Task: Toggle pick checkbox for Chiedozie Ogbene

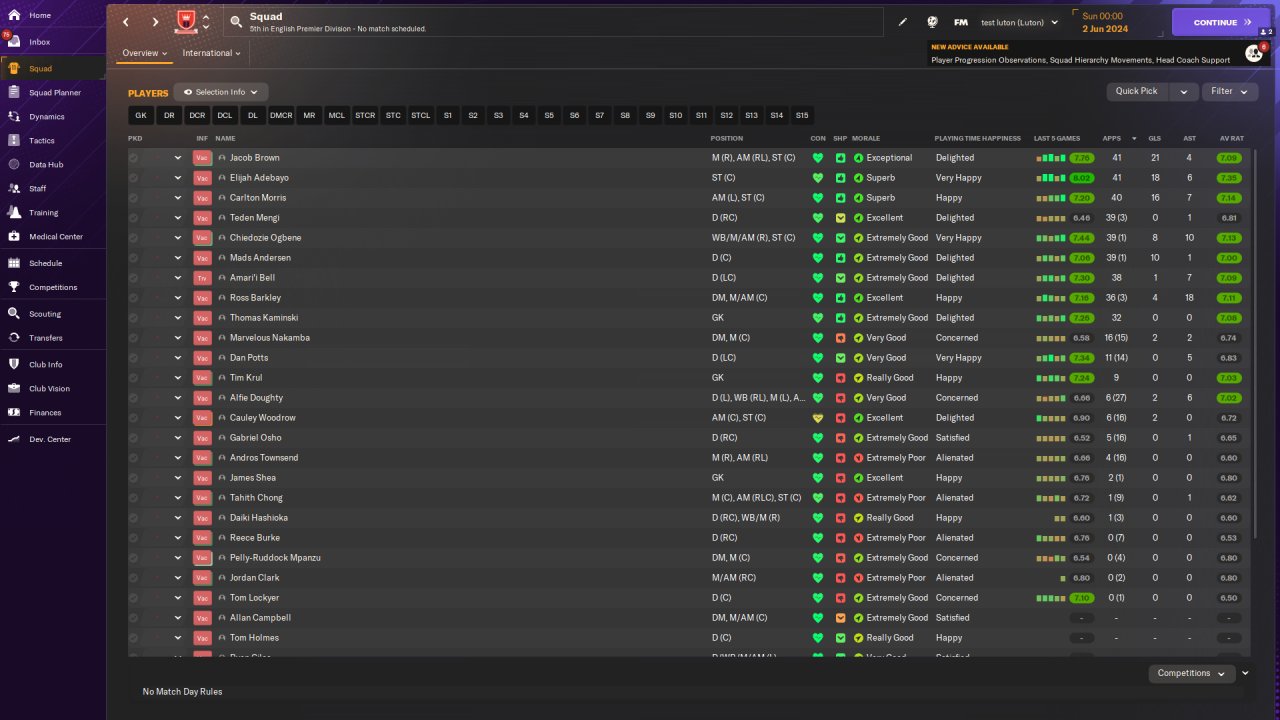Action: click(134, 238)
